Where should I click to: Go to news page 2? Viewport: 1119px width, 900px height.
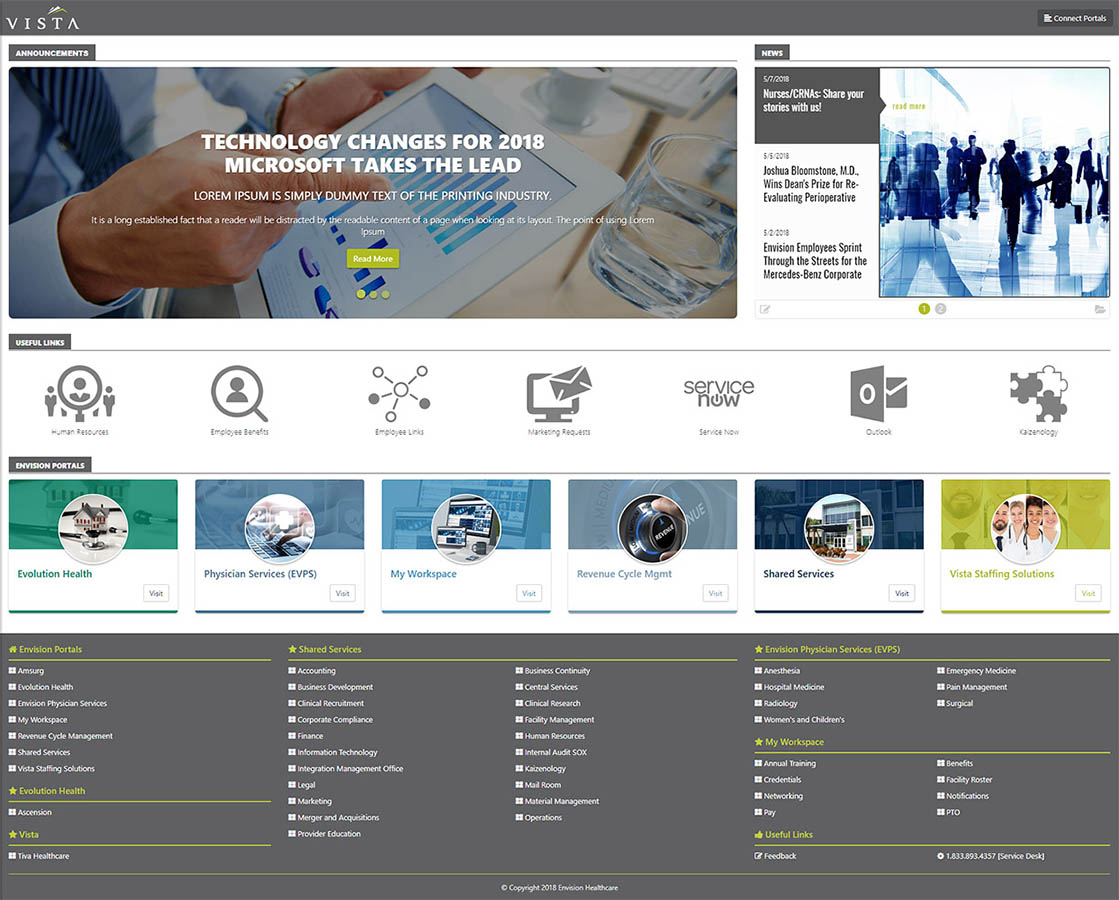941,309
